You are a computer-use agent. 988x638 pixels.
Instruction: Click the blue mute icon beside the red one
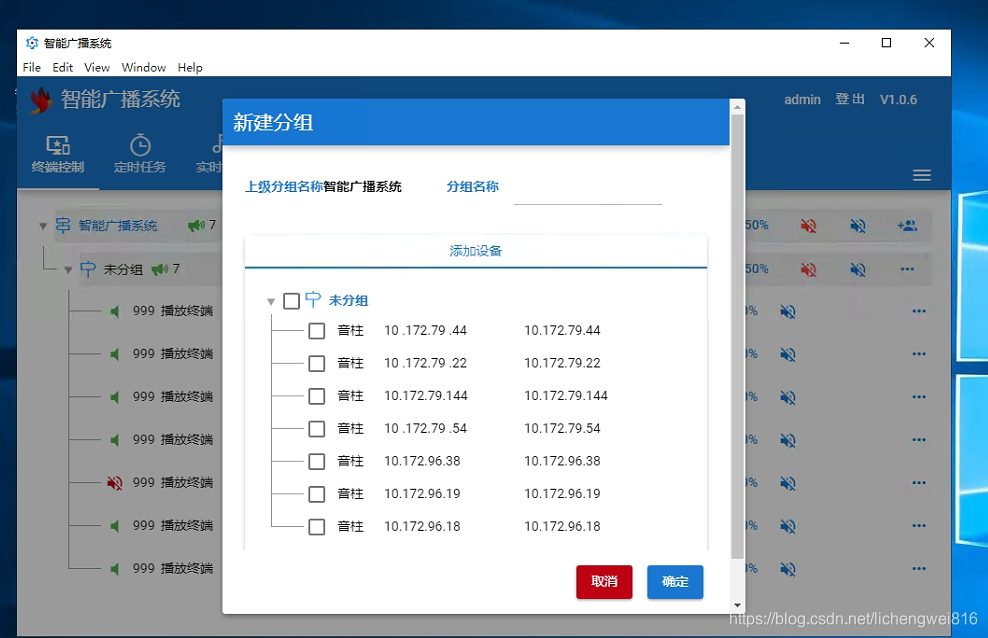coord(857,225)
